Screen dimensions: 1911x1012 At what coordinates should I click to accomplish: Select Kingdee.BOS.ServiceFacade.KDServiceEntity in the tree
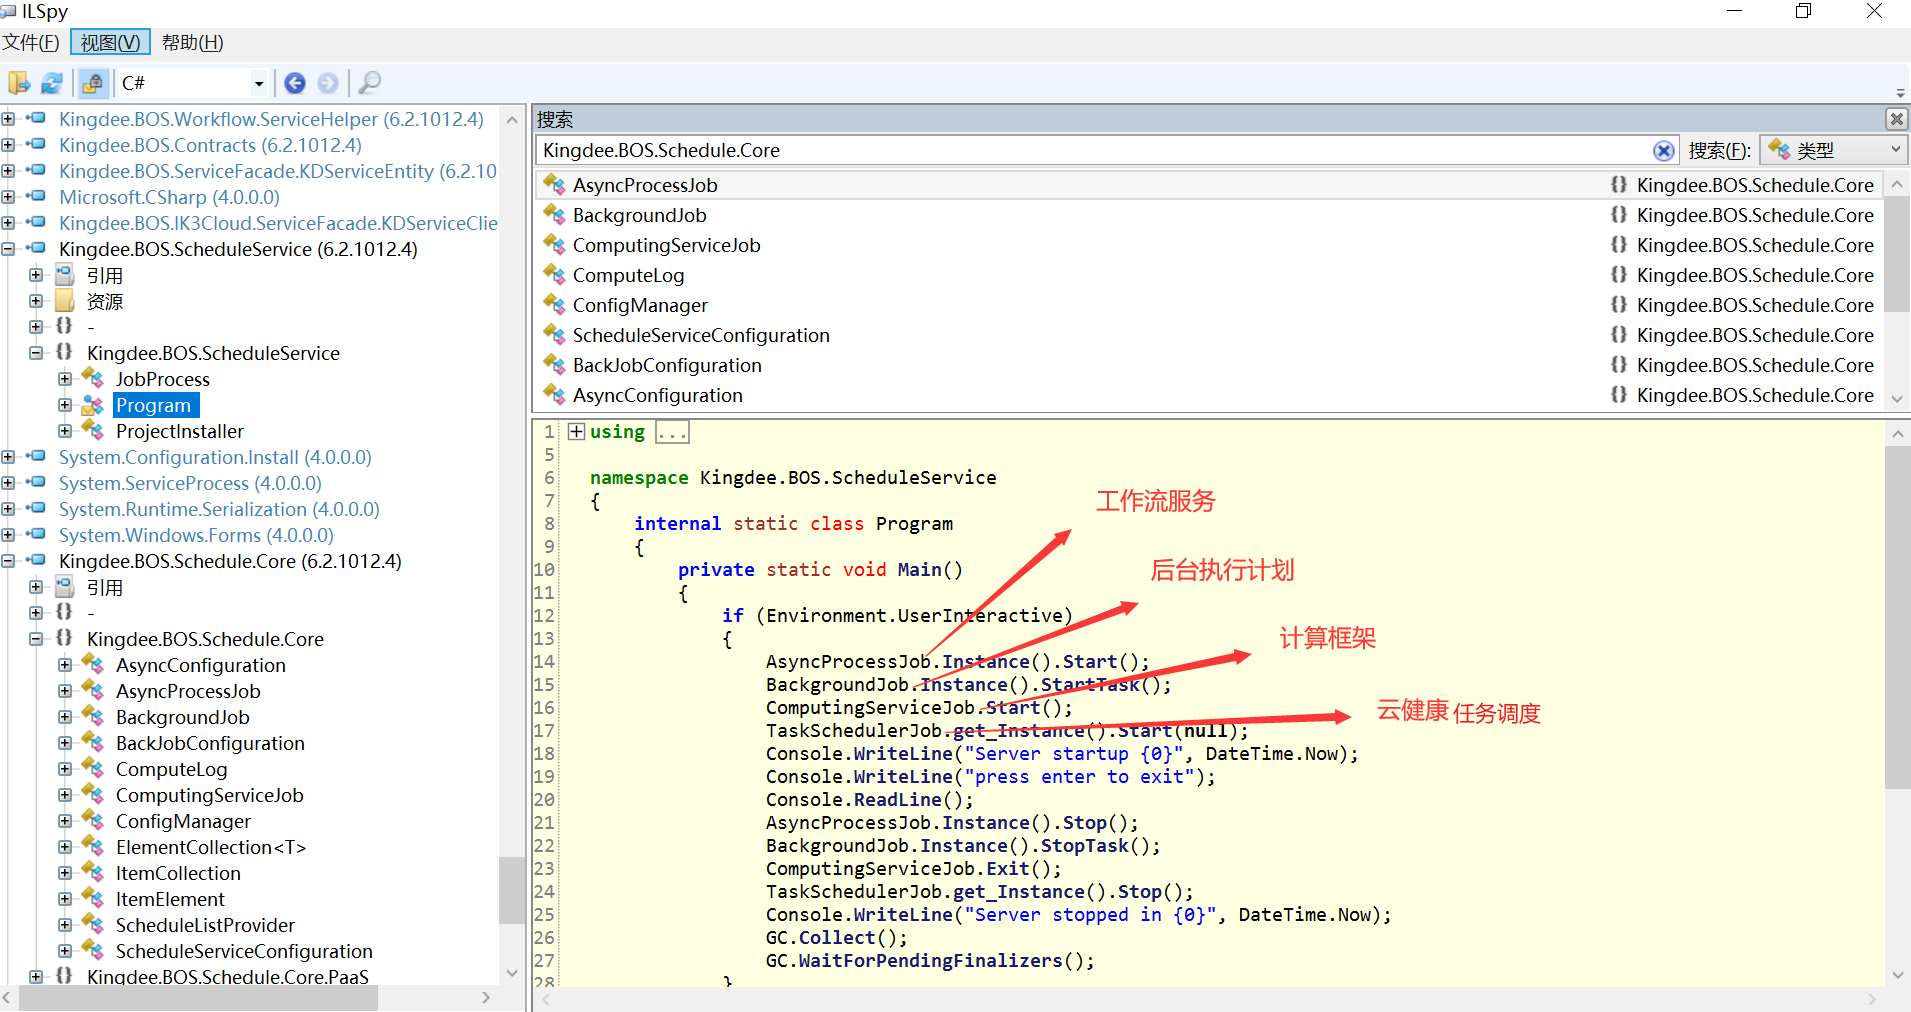pos(278,171)
